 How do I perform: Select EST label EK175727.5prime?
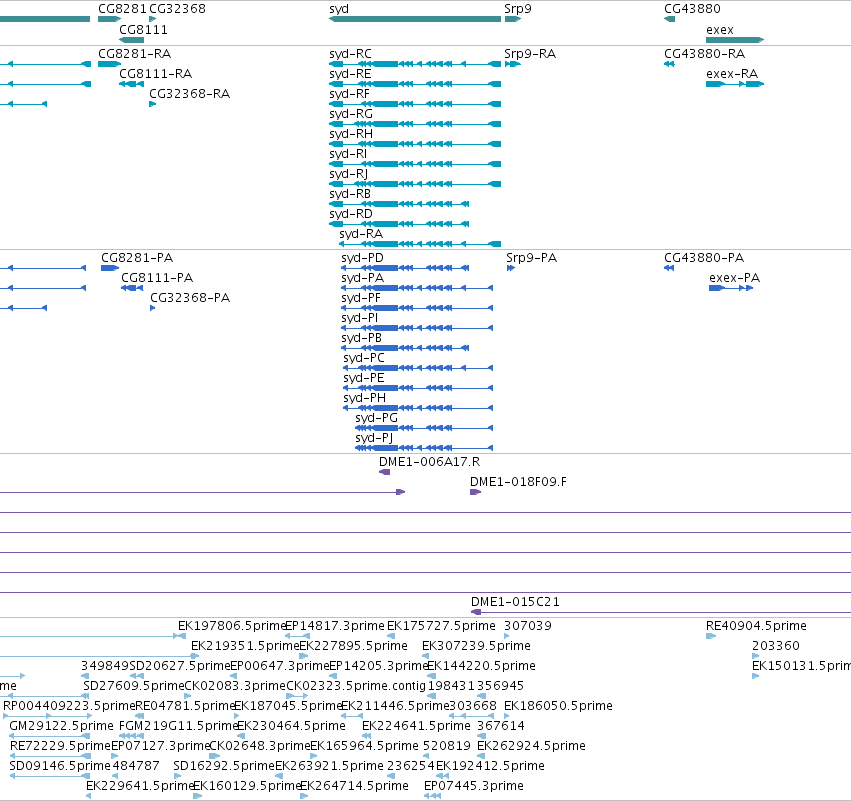pos(441,626)
